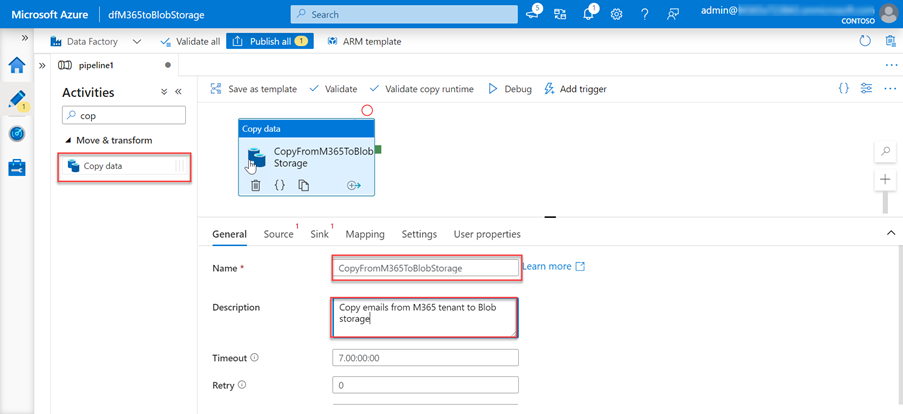Collapse the Activities pane
The width and height of the screenshot is (903, 414).
[x=178, y=92]
